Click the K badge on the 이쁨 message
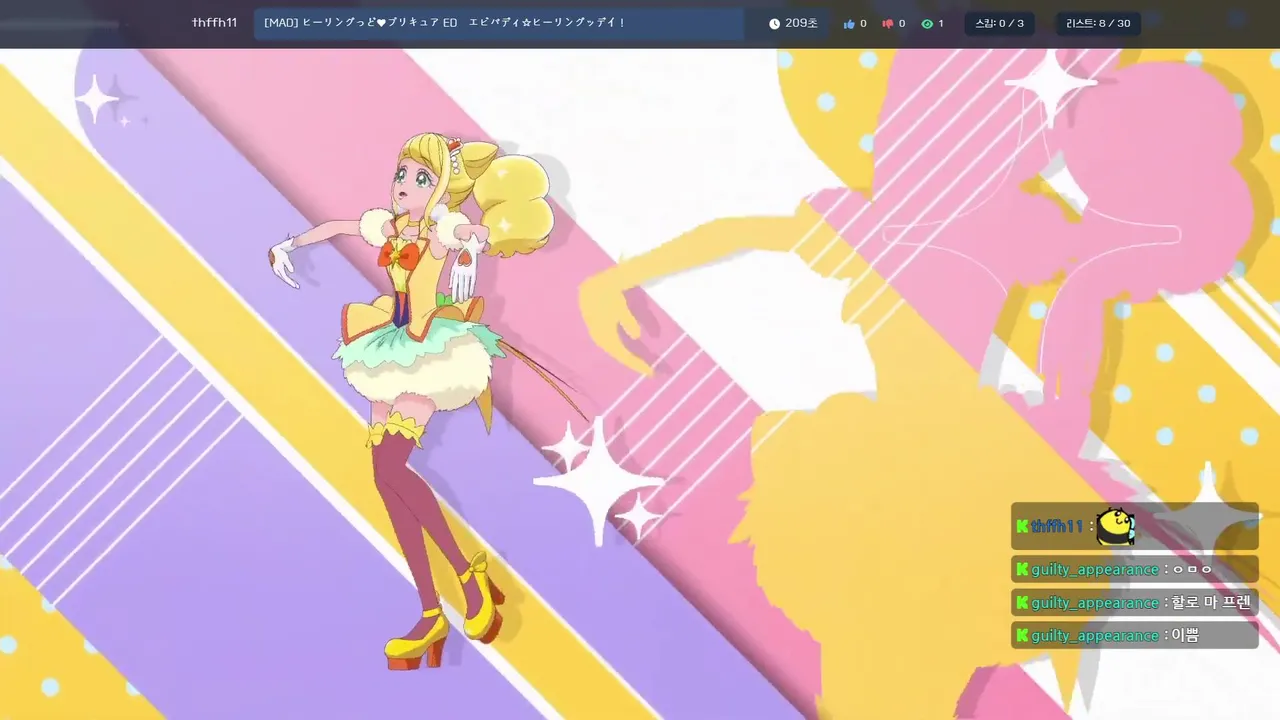The height and width of the screenshot is (720, 1280). point(1022,635)
